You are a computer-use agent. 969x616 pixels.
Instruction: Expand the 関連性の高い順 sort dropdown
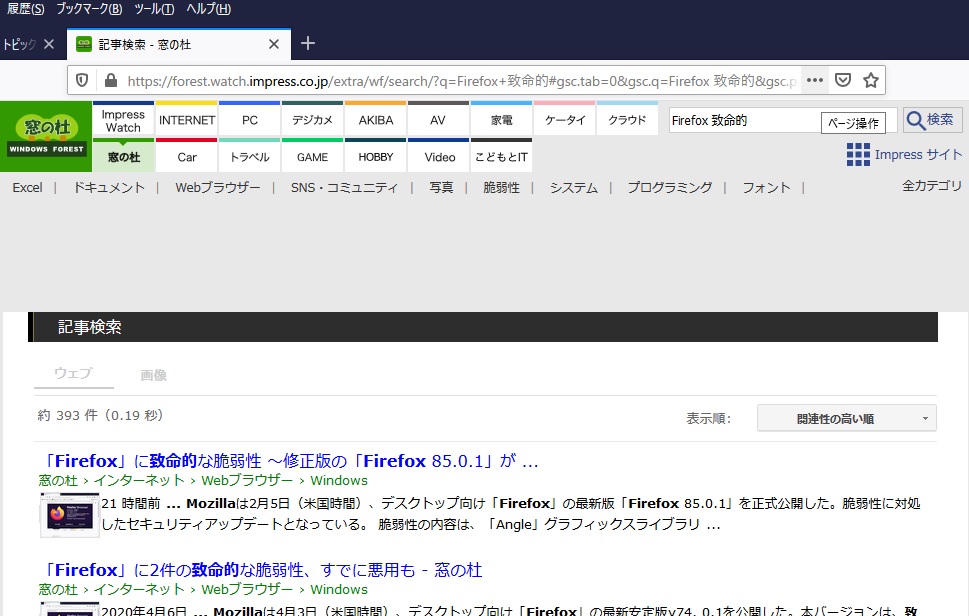[x=846, y=418]
